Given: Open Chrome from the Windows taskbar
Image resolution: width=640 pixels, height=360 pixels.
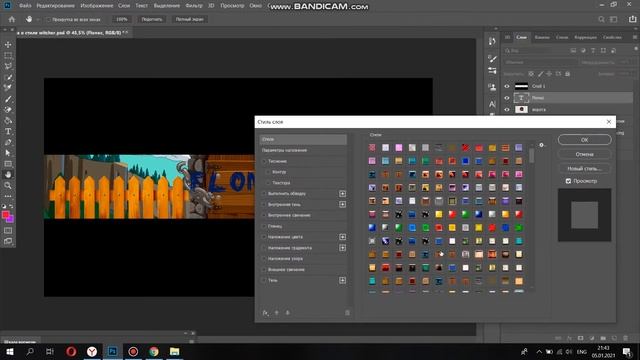Looking at the screenshot, I should pos(154,351).
